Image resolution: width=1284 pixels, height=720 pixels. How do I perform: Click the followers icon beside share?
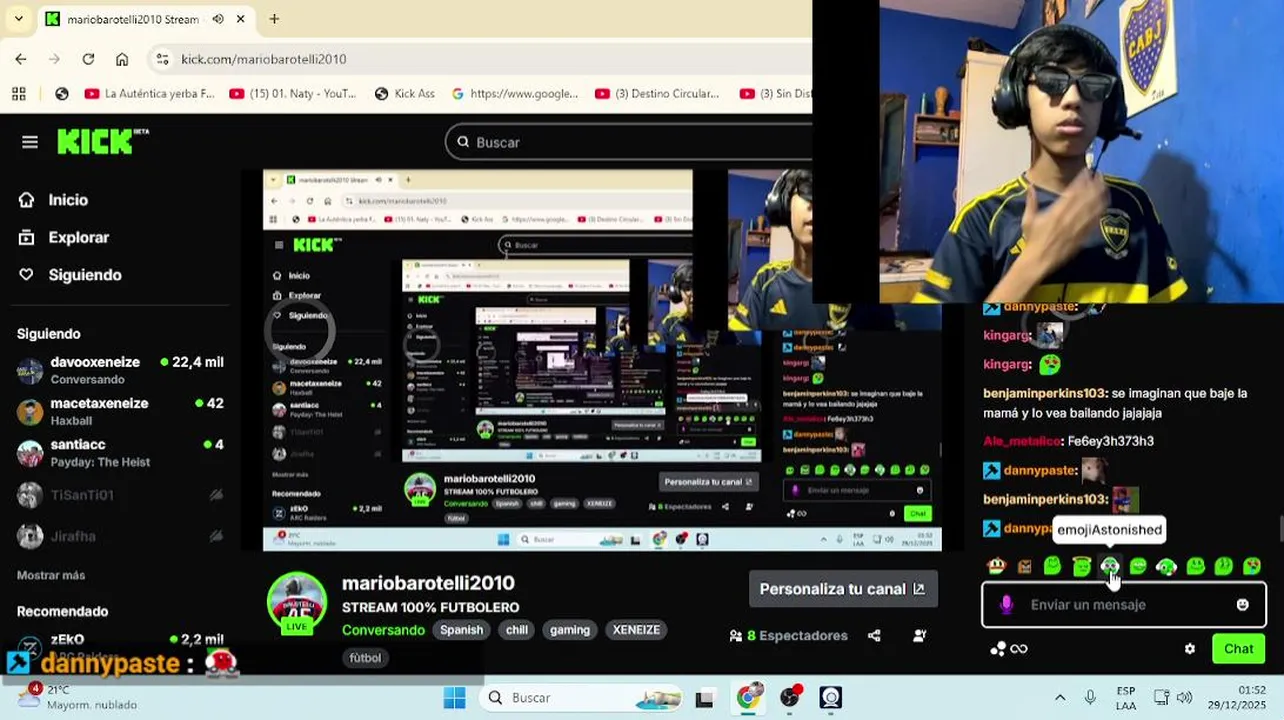point(920,635)
